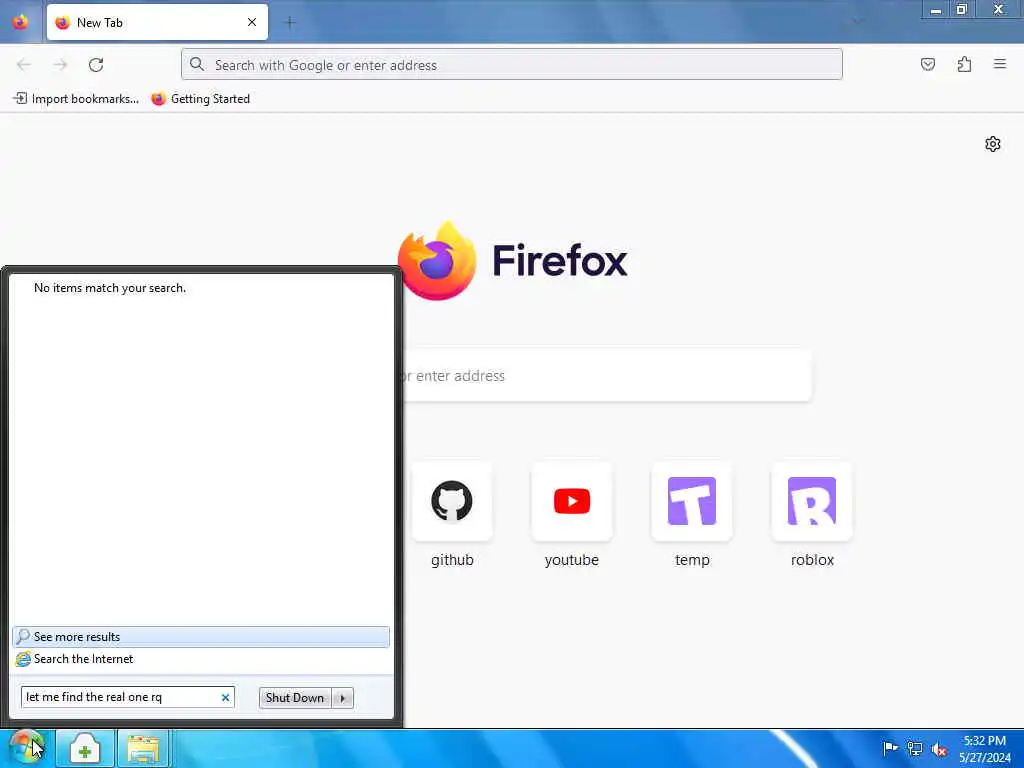Select See more results in Start menu
Viewport: 1024px width, 768px height.
click(201, 637)
